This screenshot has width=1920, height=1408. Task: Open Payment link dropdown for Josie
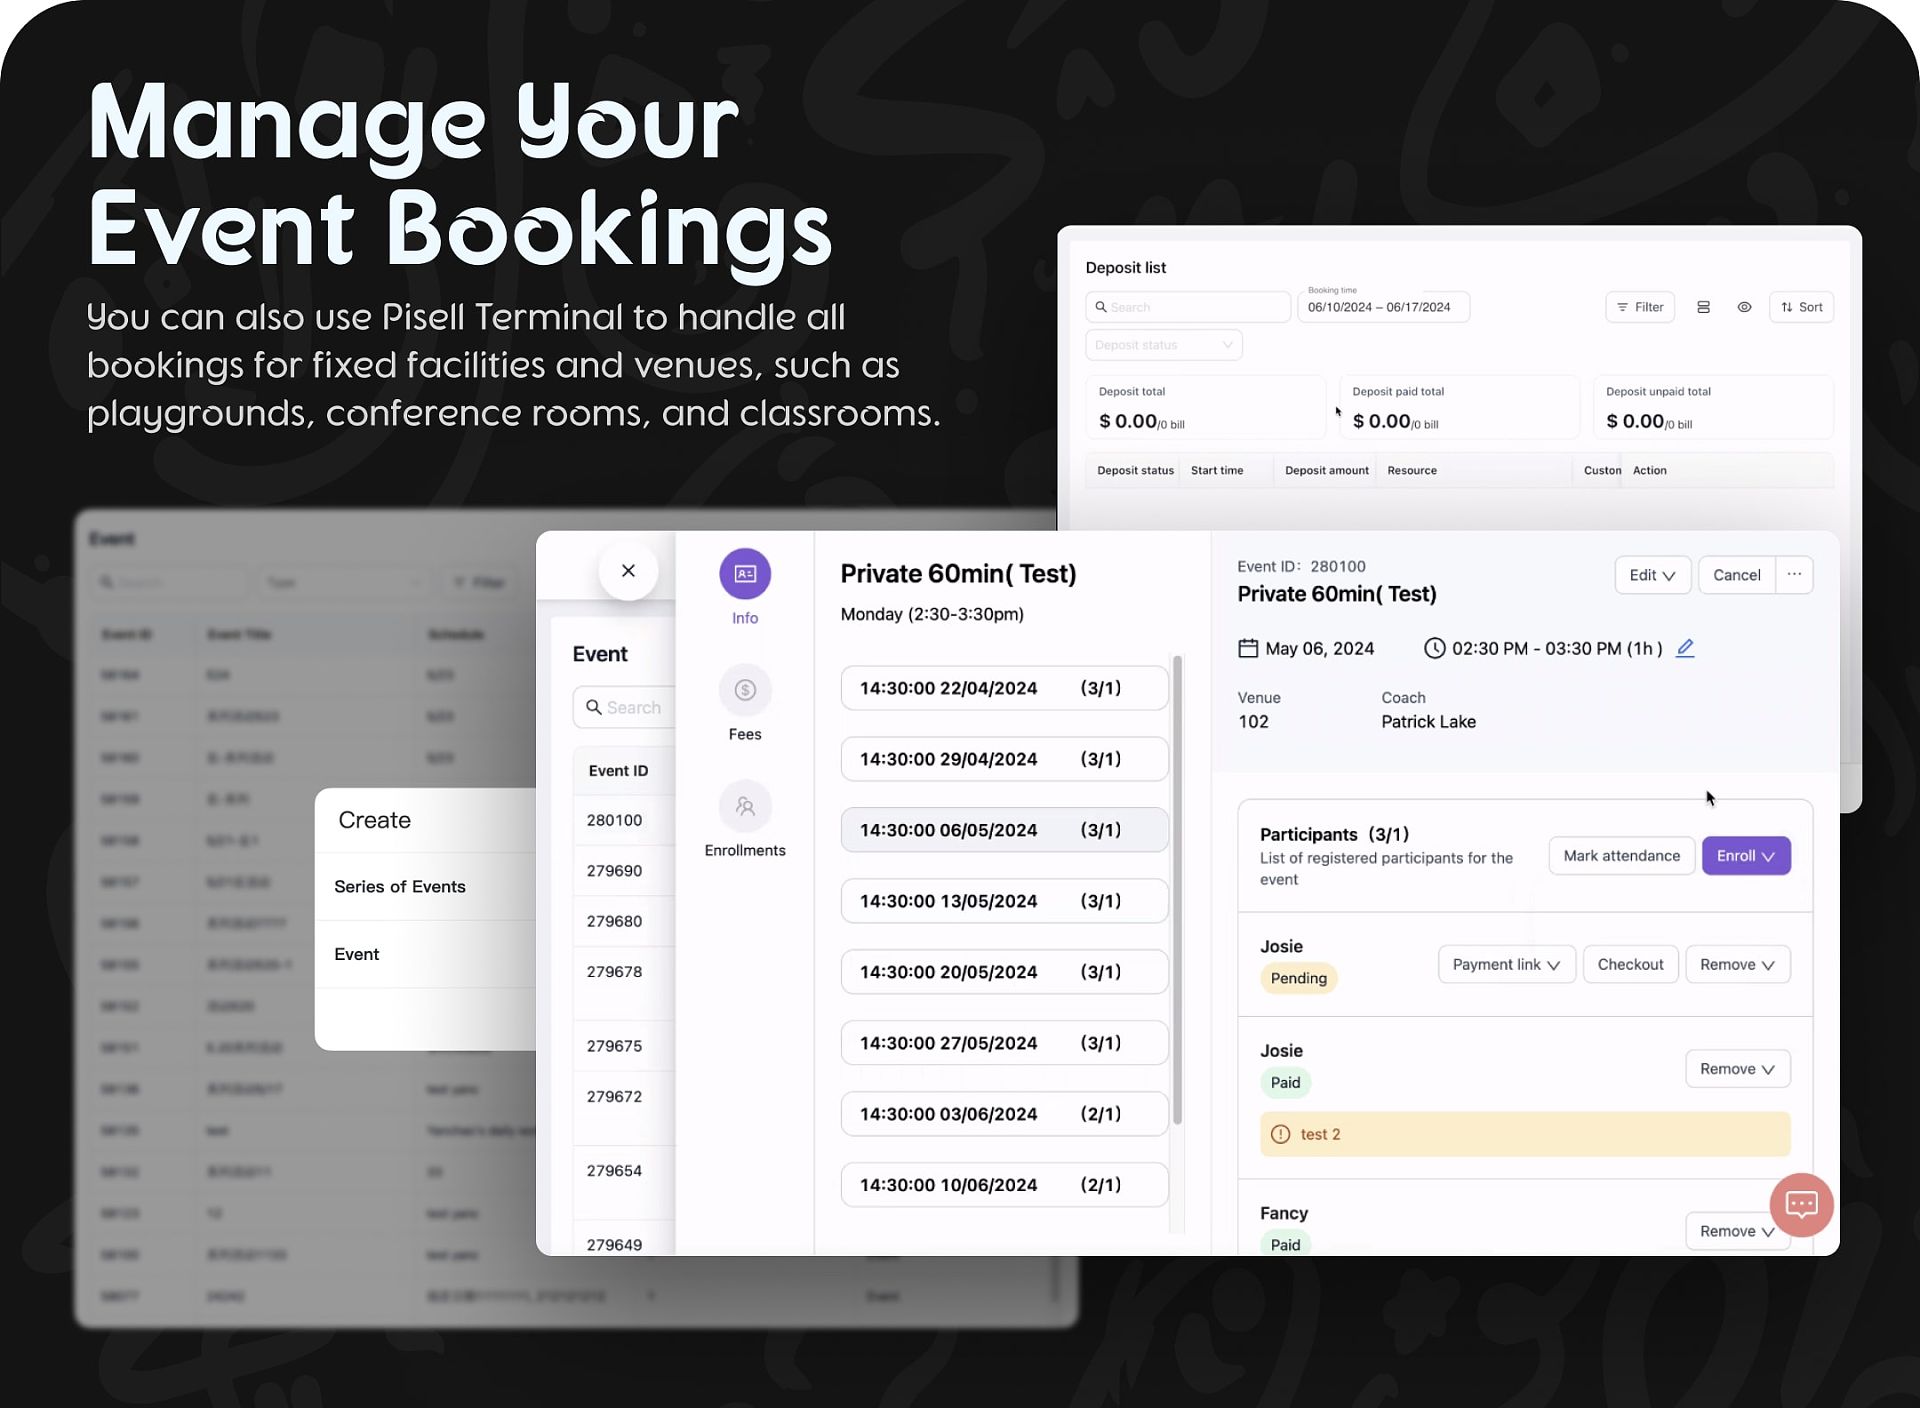pos(1507,965)
